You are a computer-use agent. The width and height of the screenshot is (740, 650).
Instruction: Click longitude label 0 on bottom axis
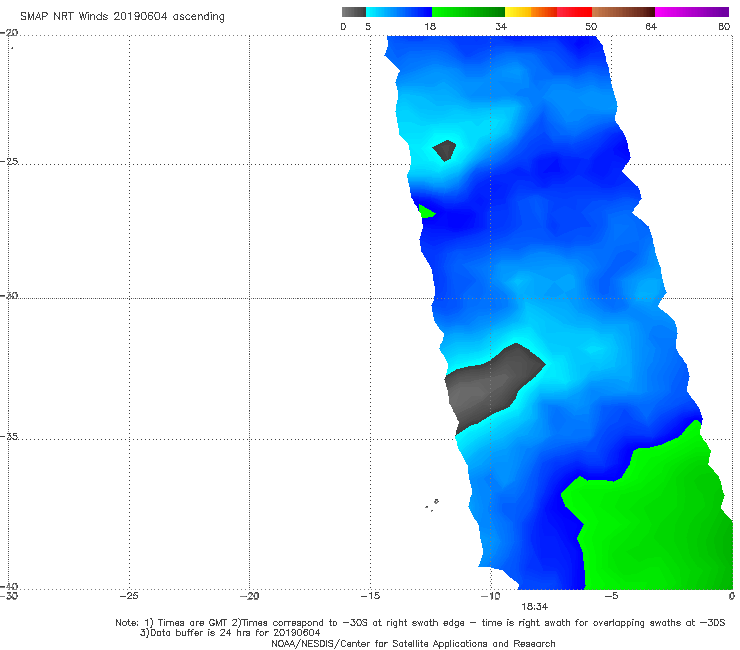[x=732, y=596]
